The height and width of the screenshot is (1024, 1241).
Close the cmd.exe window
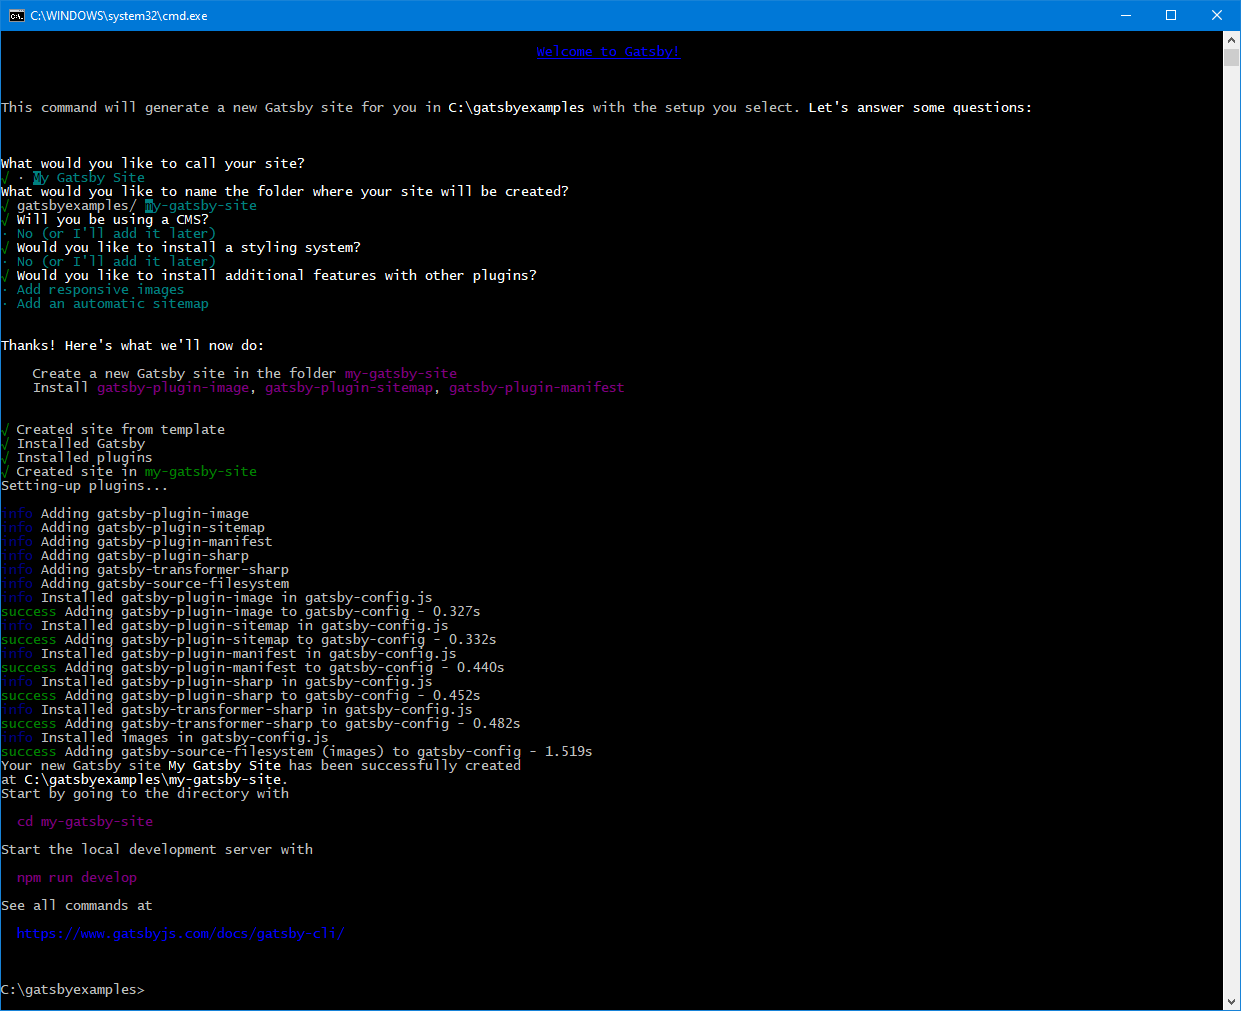[x=1217, y=15]
